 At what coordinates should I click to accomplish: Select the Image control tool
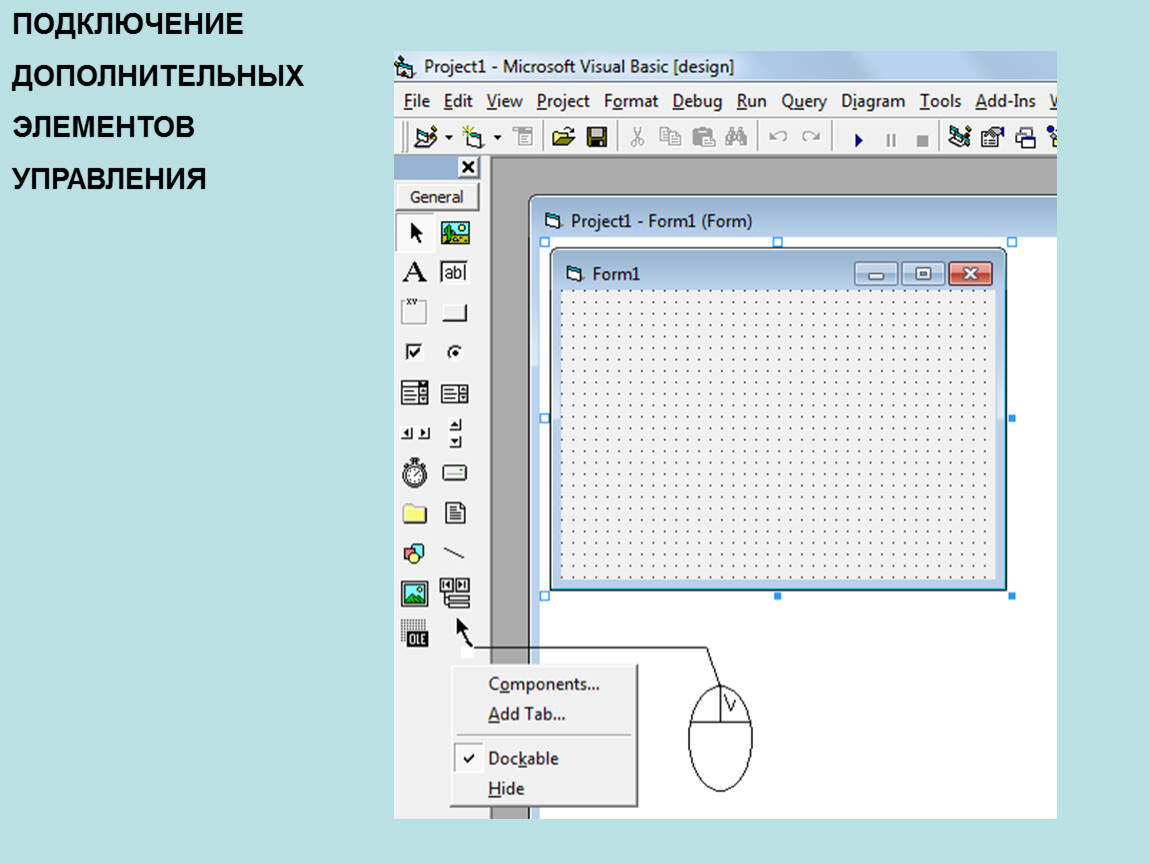pyautogui.click(x=414, y=593)
